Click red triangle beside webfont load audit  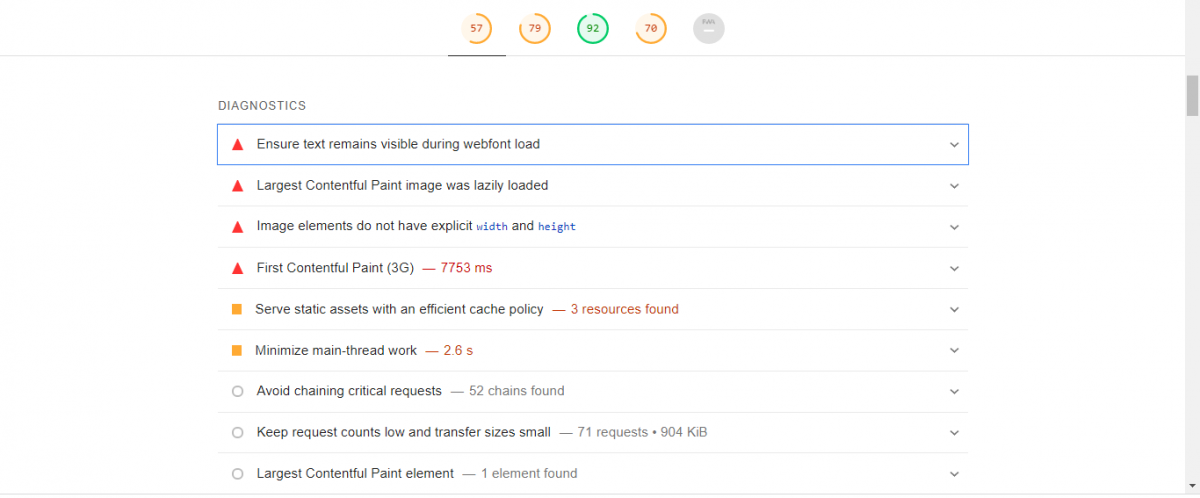pyautogui.click(x=237, y=144)
